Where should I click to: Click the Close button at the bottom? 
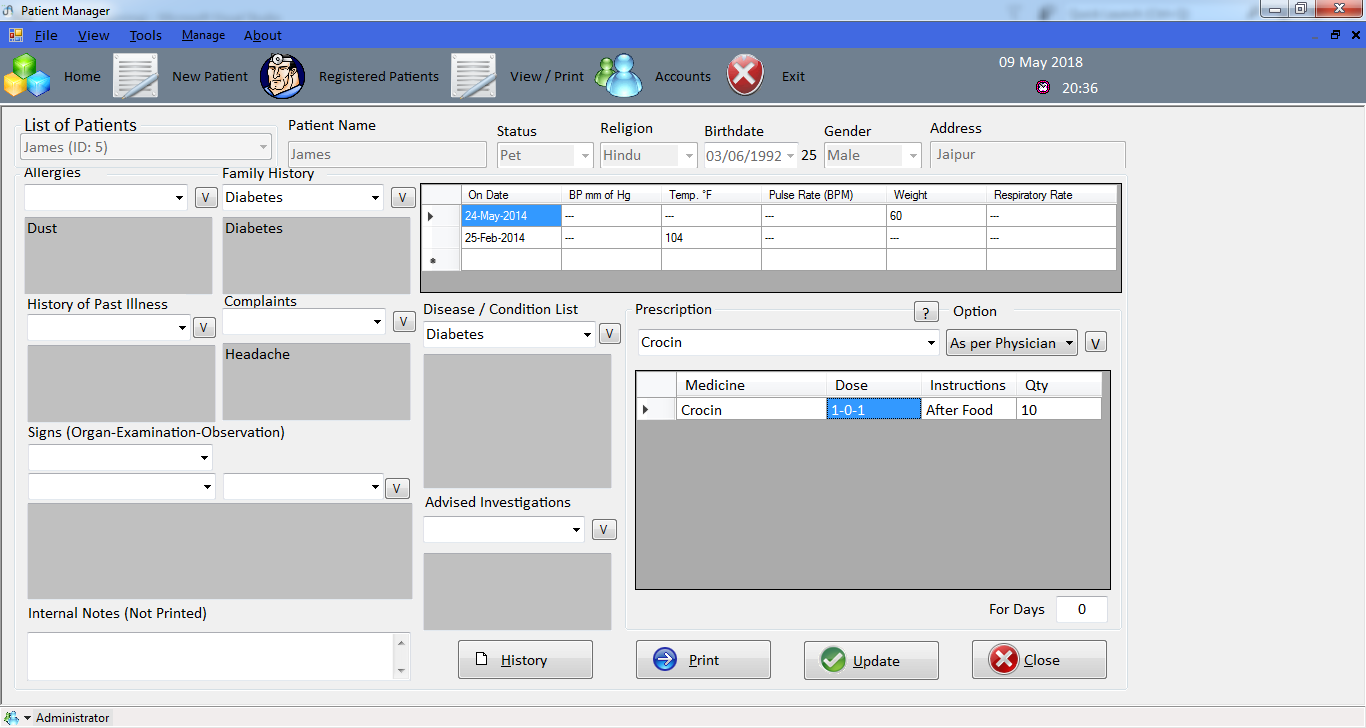[1039, 660]
